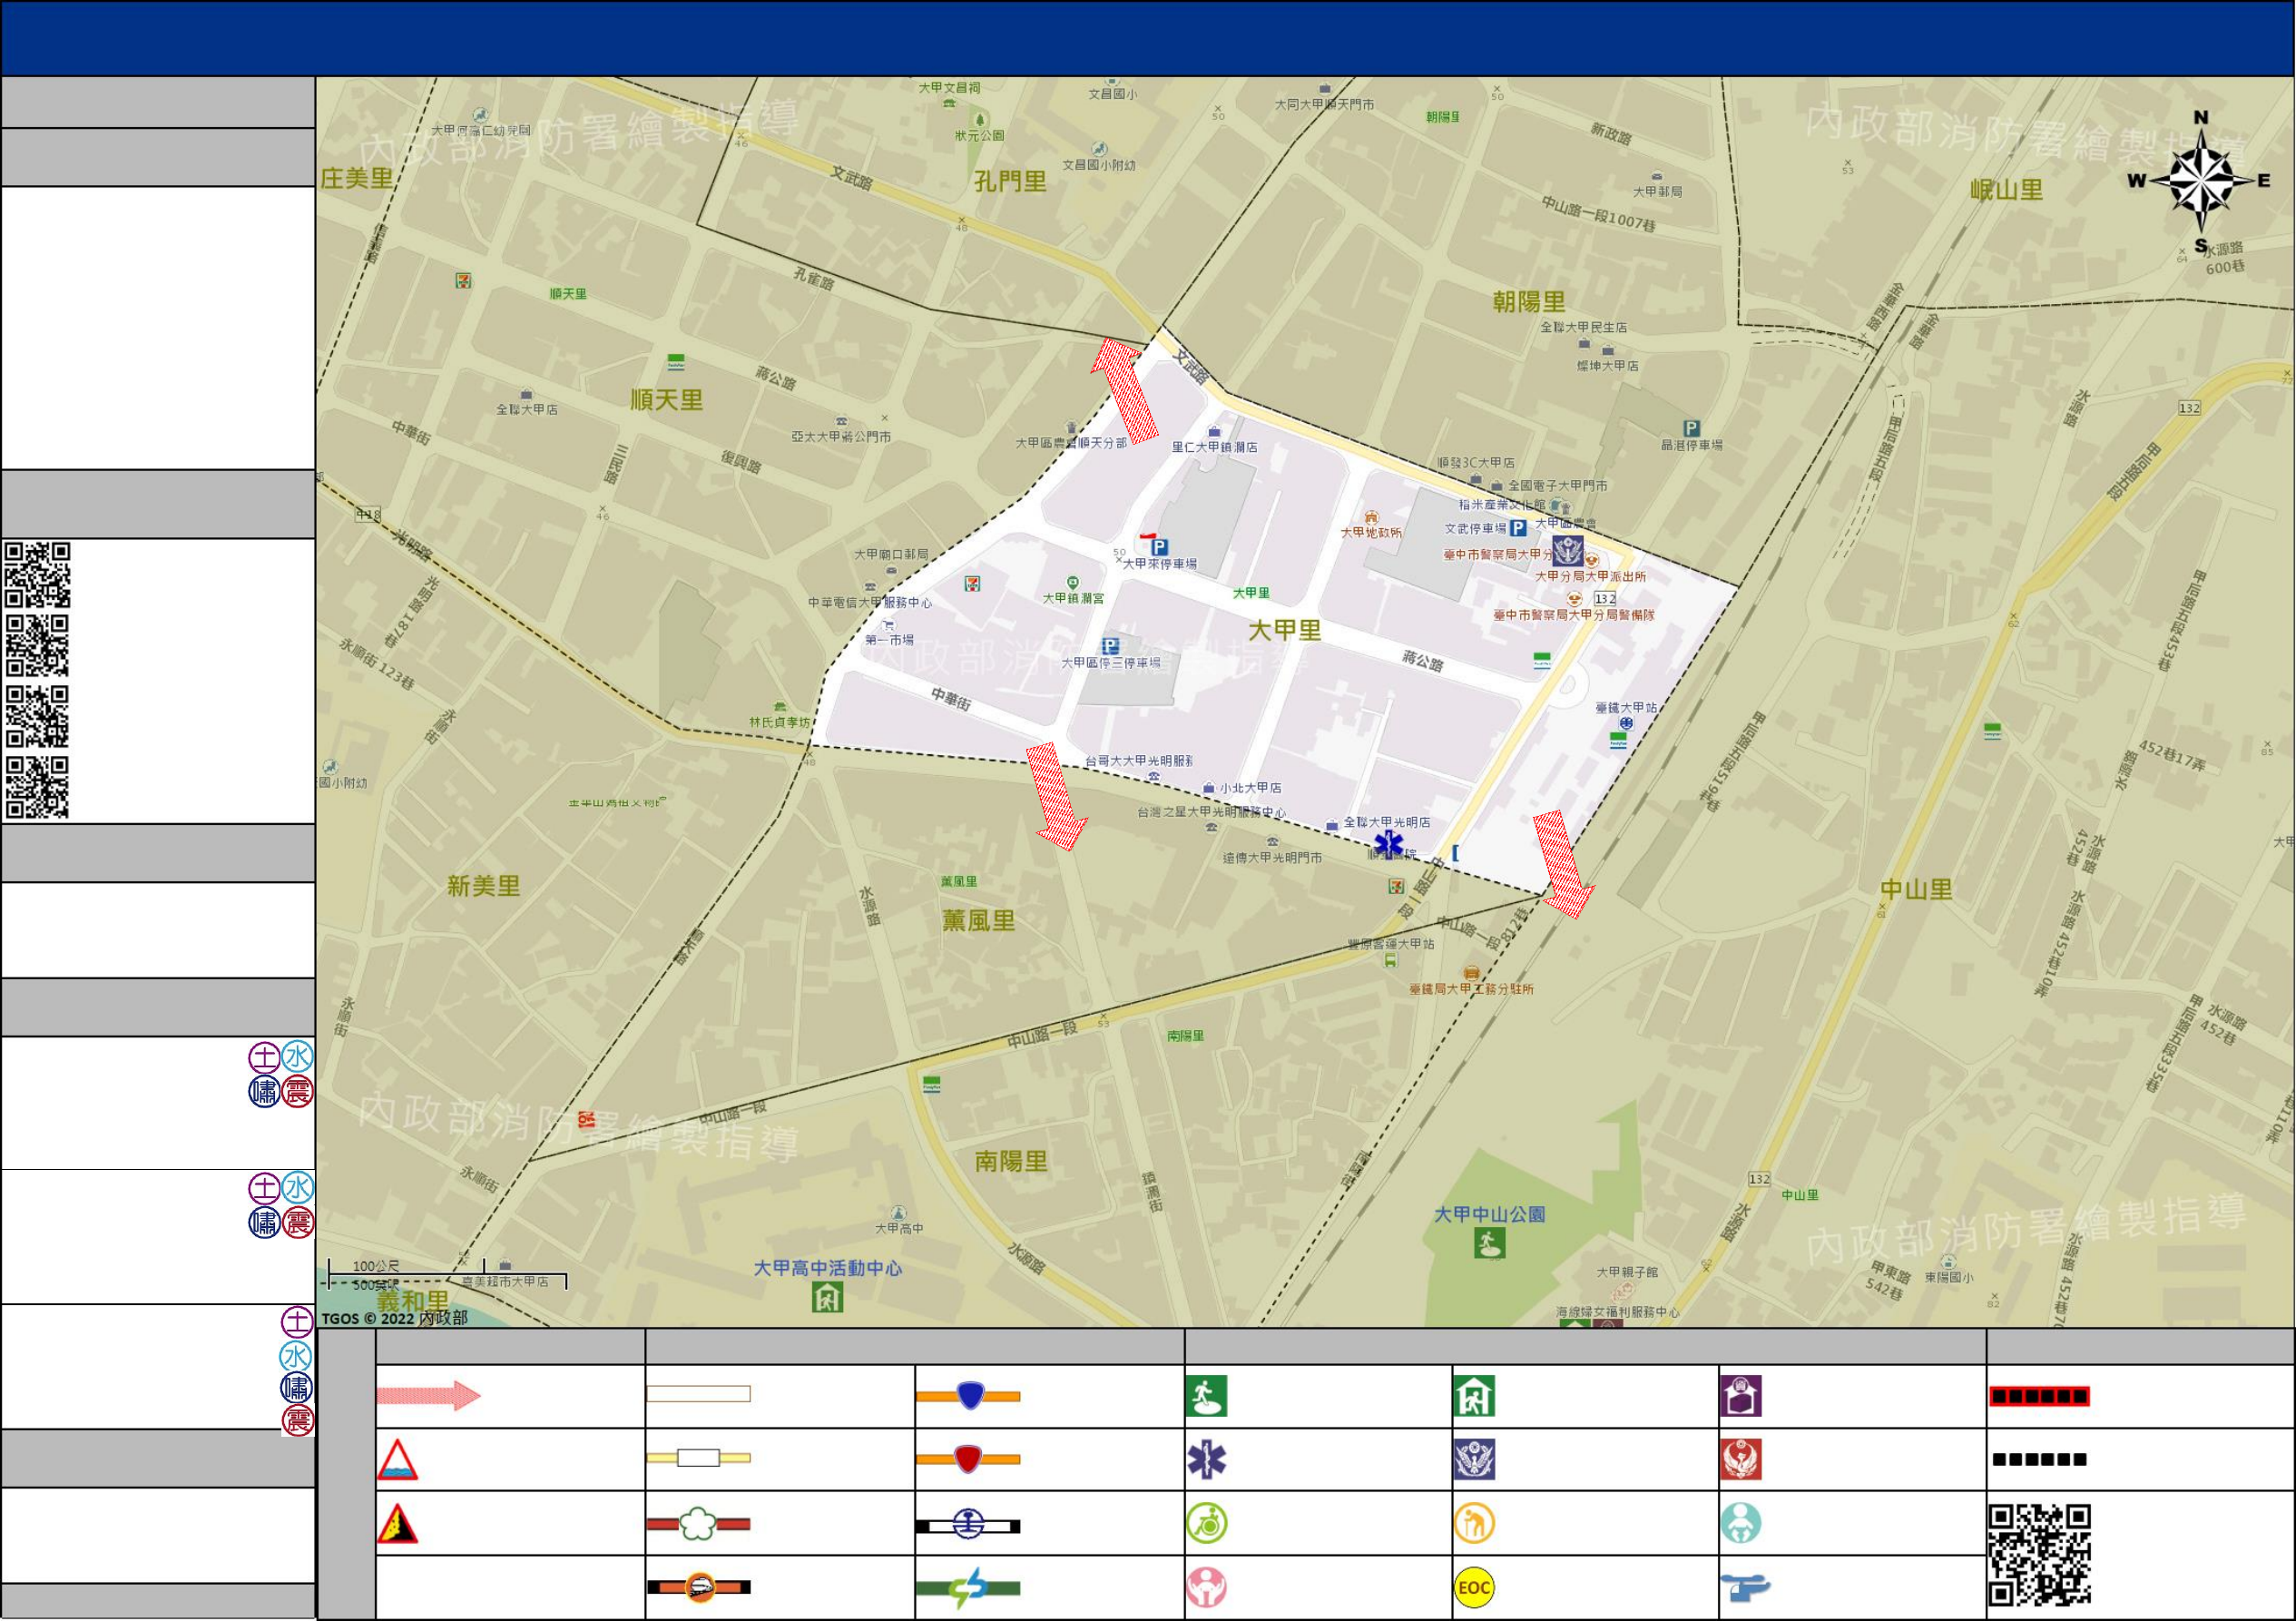
Task: Click the 大甲高中活動中心 label
Action: point(828,1268)
